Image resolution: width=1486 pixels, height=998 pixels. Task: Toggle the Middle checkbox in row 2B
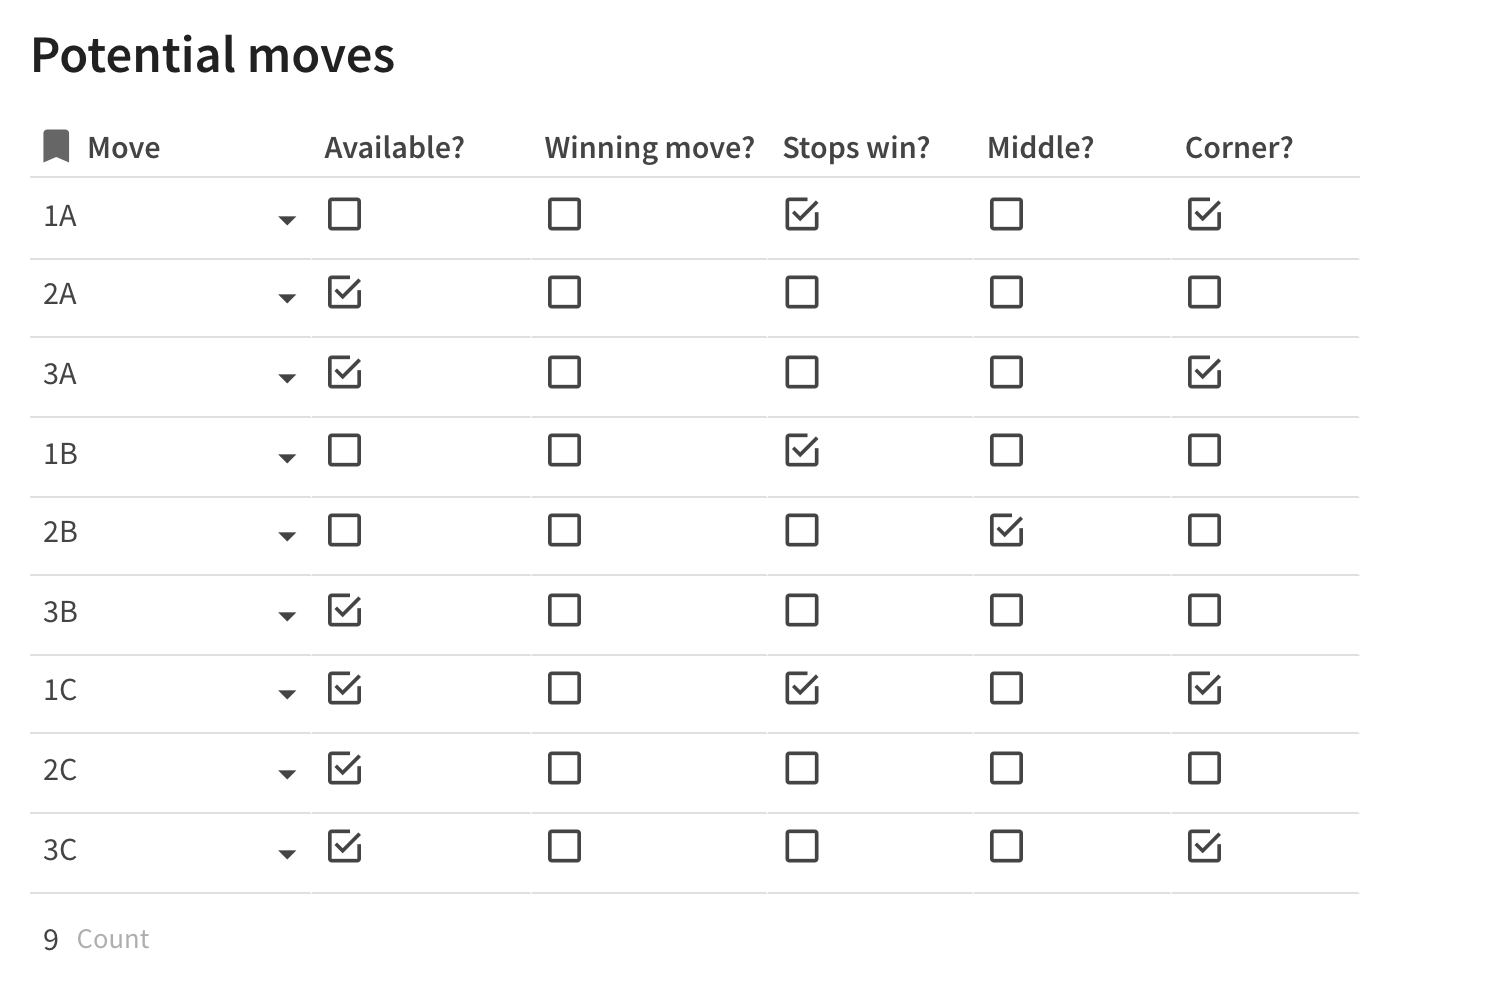pyautogui.click(x=1006, y=530)
